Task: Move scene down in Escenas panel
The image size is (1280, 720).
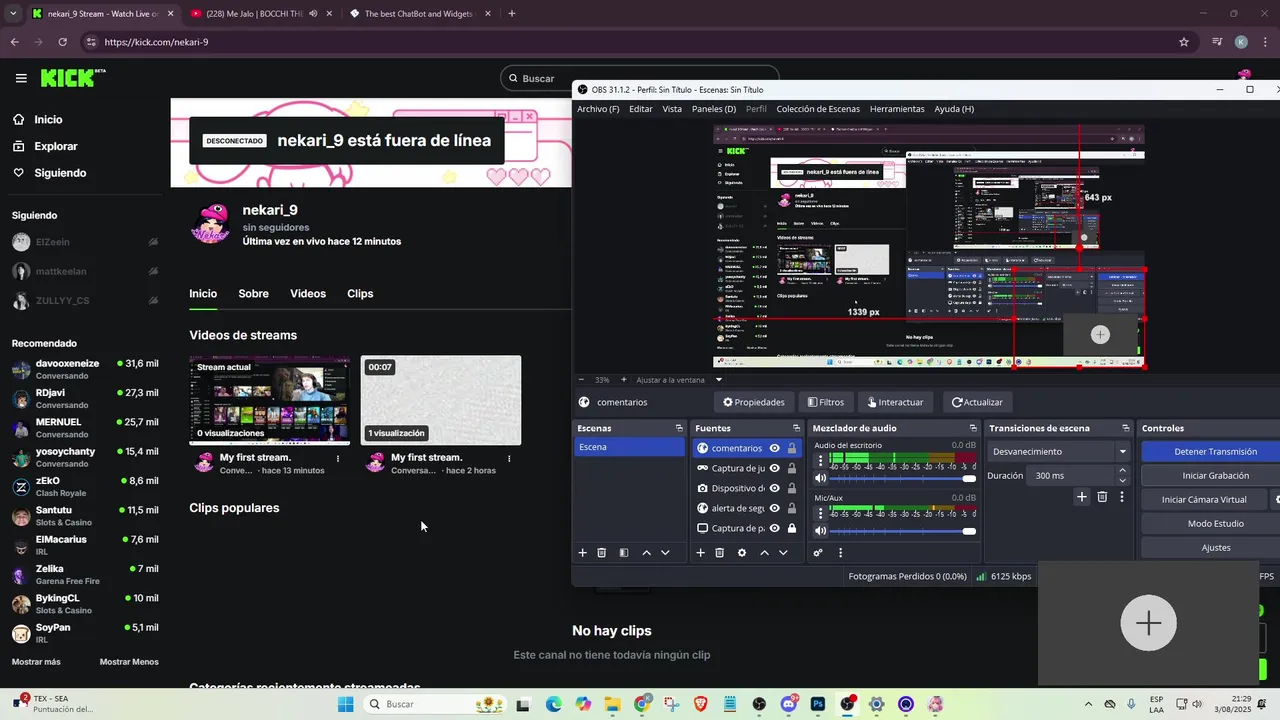Action: pyautogui.click(x=665, y=553)
